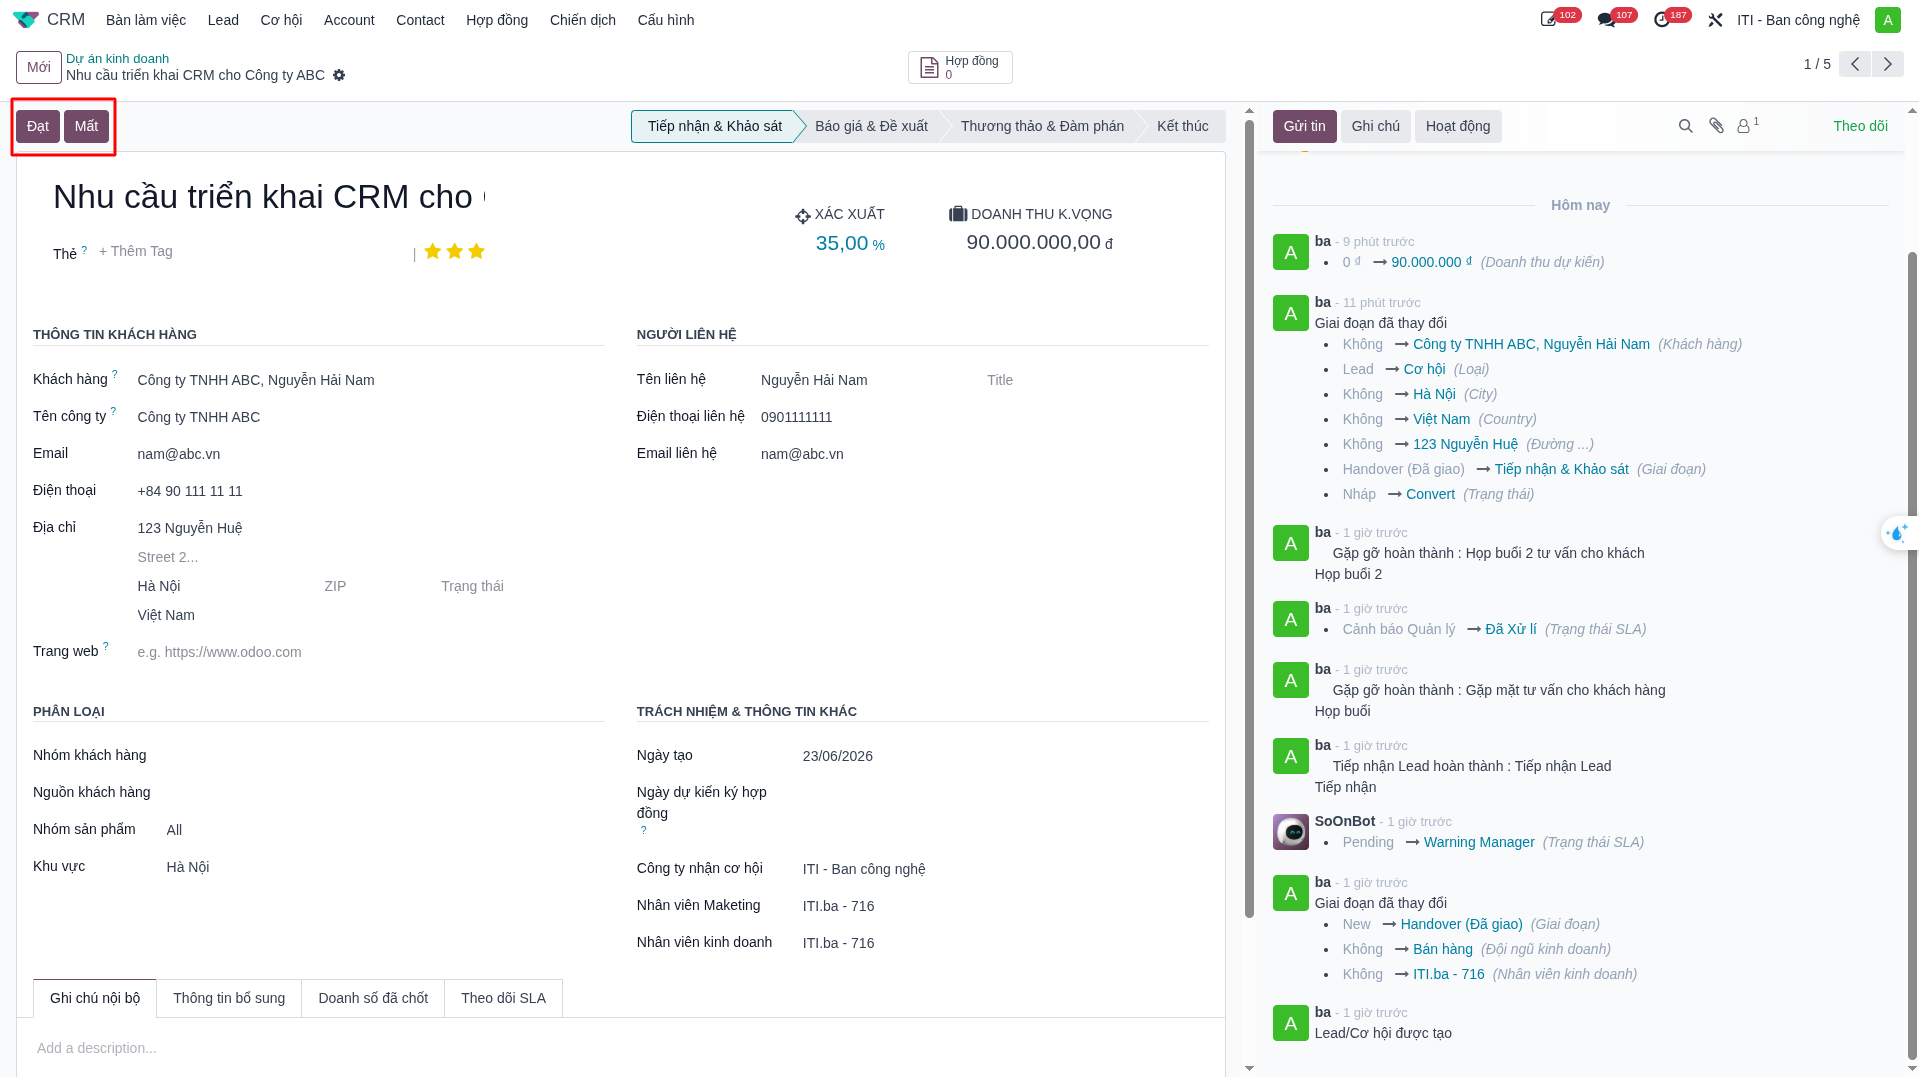1919x1077 pixels.
Task: Move stage to Kết thúc
Action: point(1182,126)
